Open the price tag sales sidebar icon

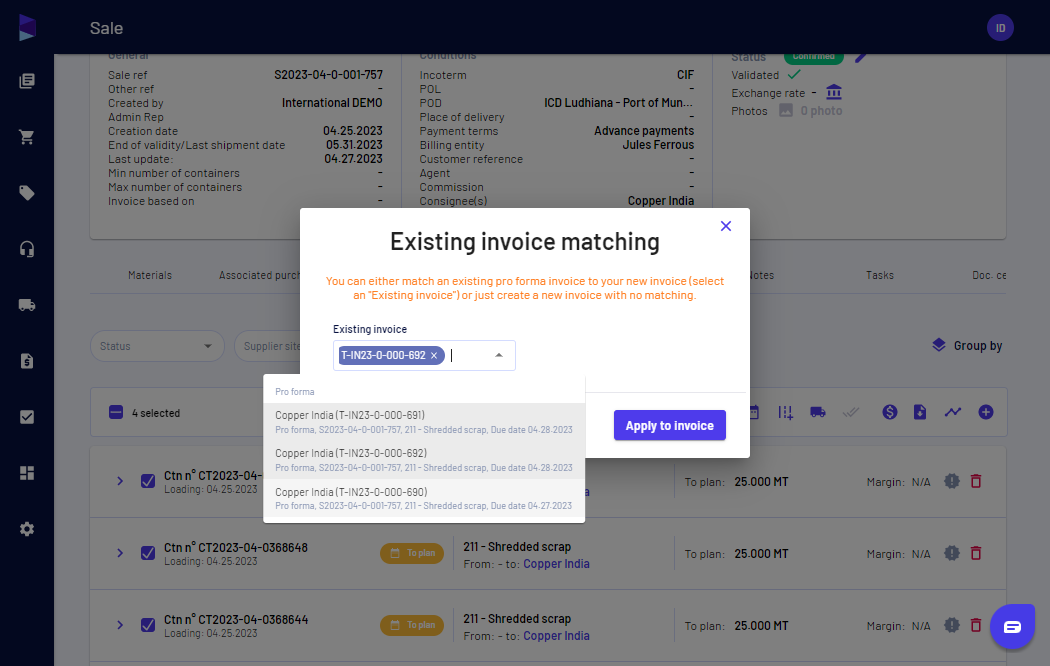coord(27,193)
